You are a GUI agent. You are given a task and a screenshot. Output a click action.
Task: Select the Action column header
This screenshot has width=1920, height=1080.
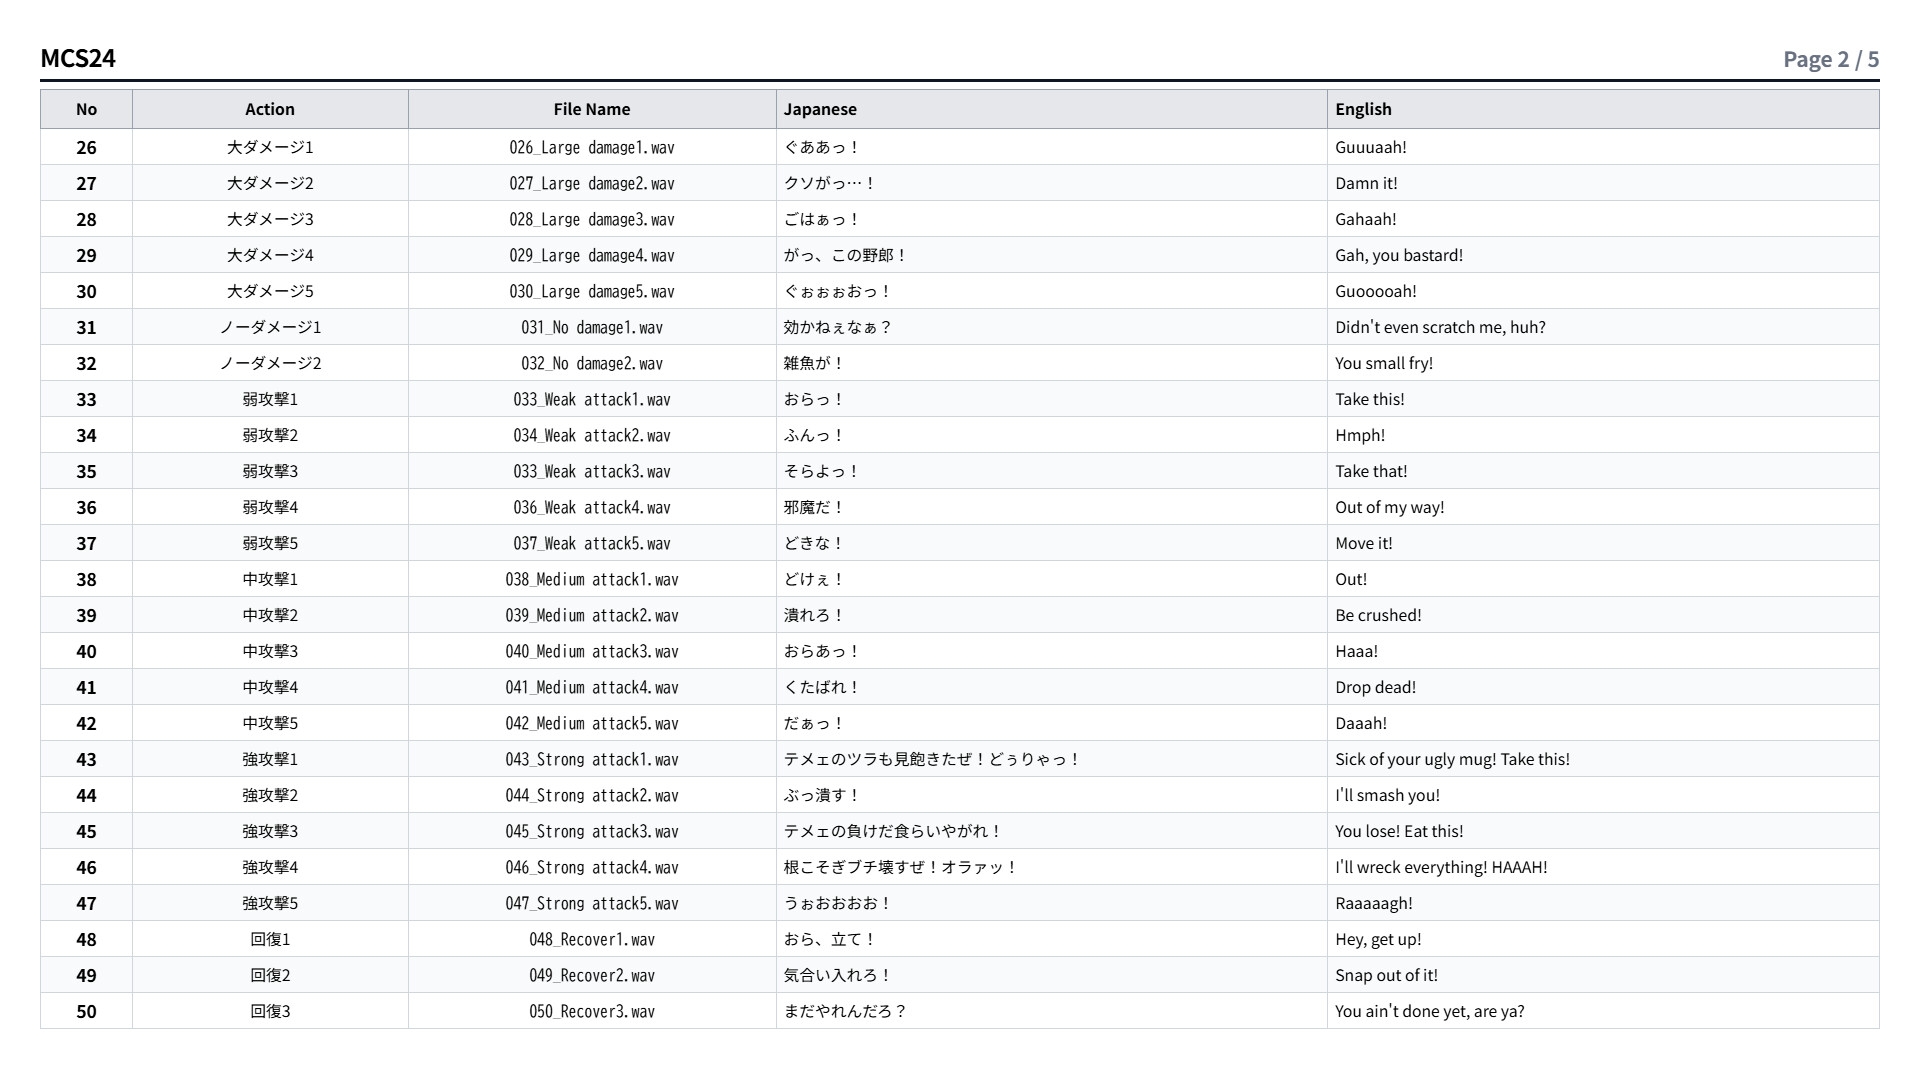click(x=270, y=109)
